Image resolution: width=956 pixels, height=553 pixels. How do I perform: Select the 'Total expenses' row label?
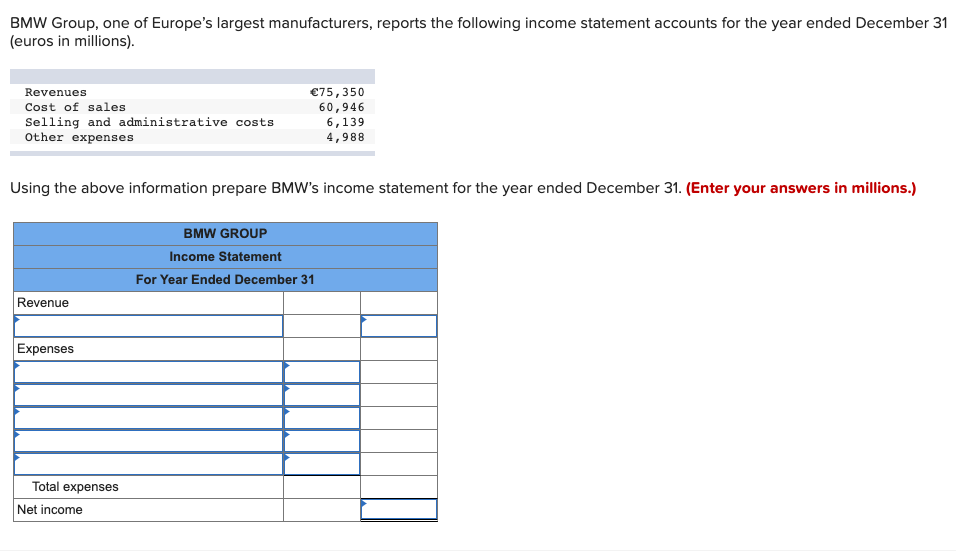tap(75, 487)
